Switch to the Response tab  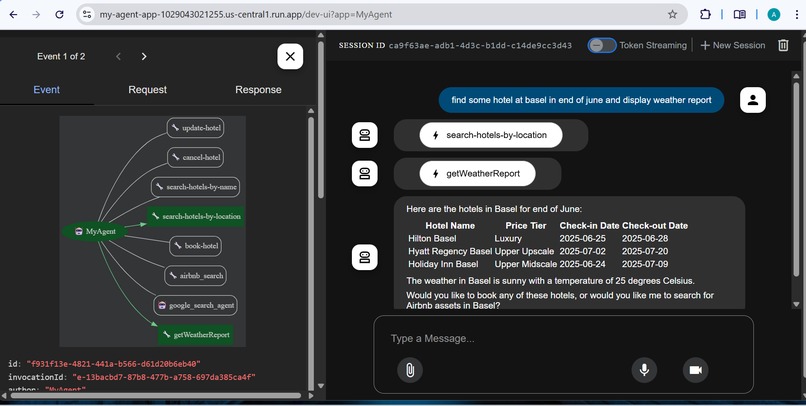pos(258,89)
